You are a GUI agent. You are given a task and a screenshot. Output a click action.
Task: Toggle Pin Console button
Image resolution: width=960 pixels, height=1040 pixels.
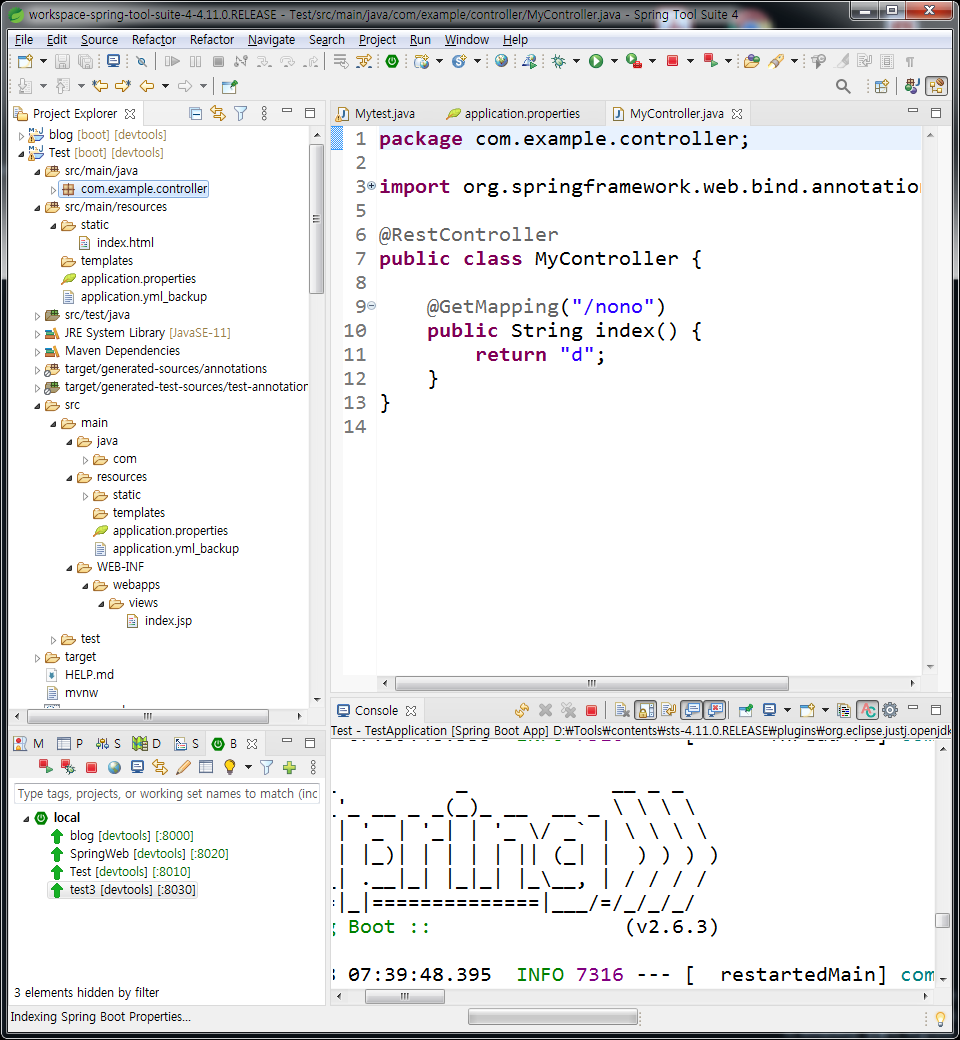tap(746, 710)
